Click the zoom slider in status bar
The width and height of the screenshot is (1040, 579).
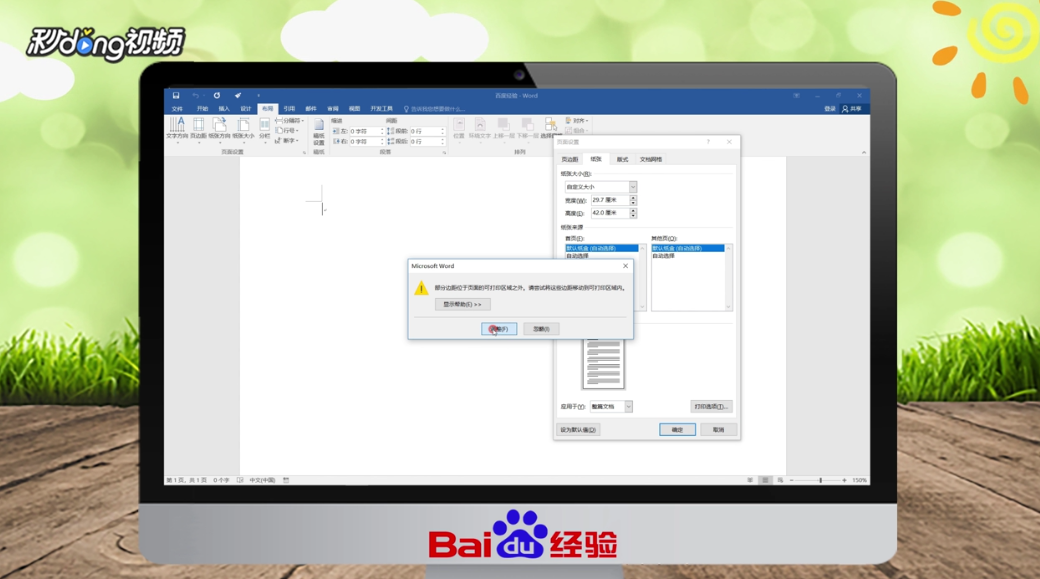[x=818, y=480]
